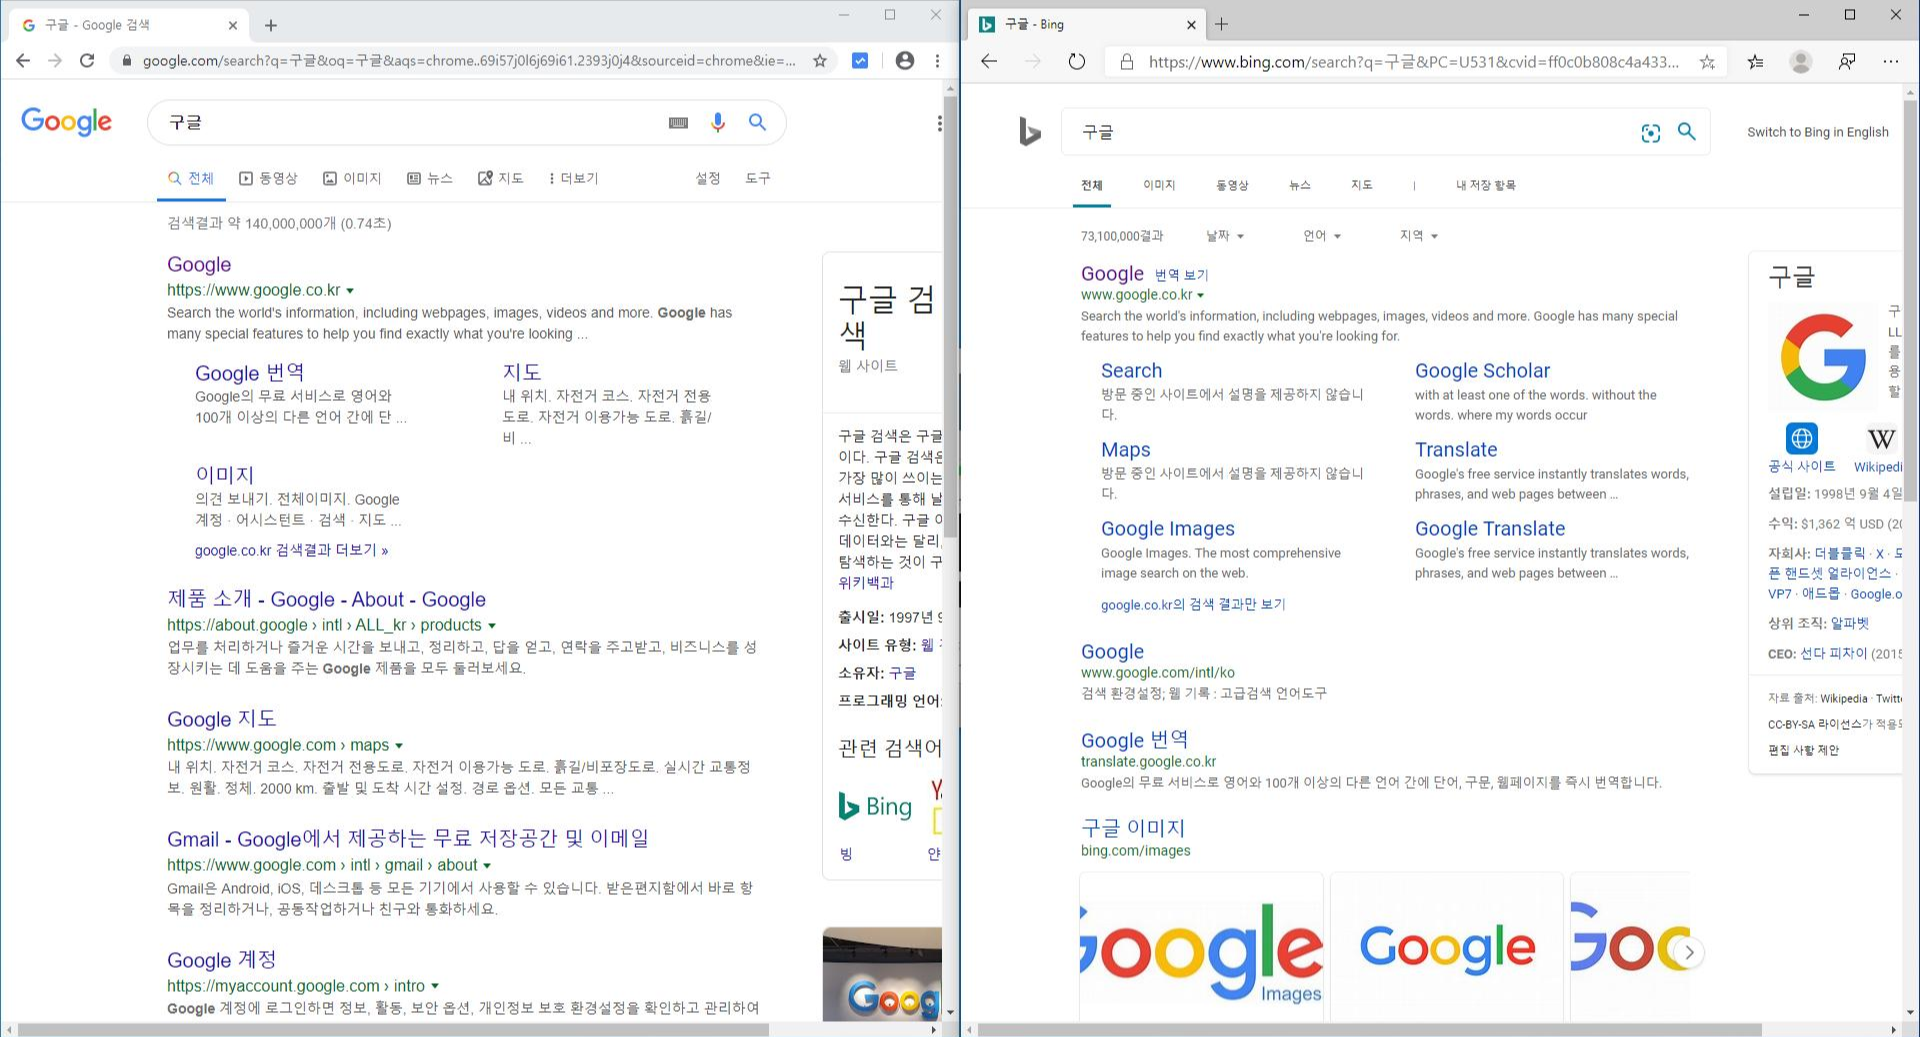
Task: Close the Google search Chrome tab
Action: (x=233, y=25)
